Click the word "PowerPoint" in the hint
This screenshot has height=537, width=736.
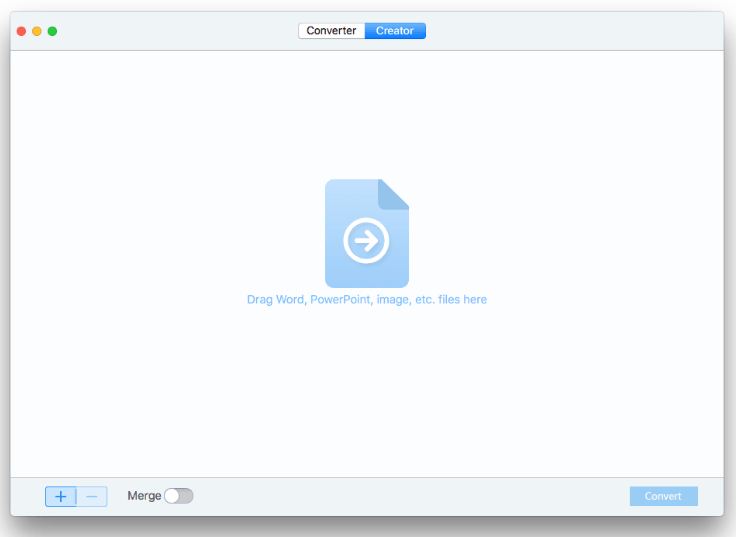click(340, 299)
